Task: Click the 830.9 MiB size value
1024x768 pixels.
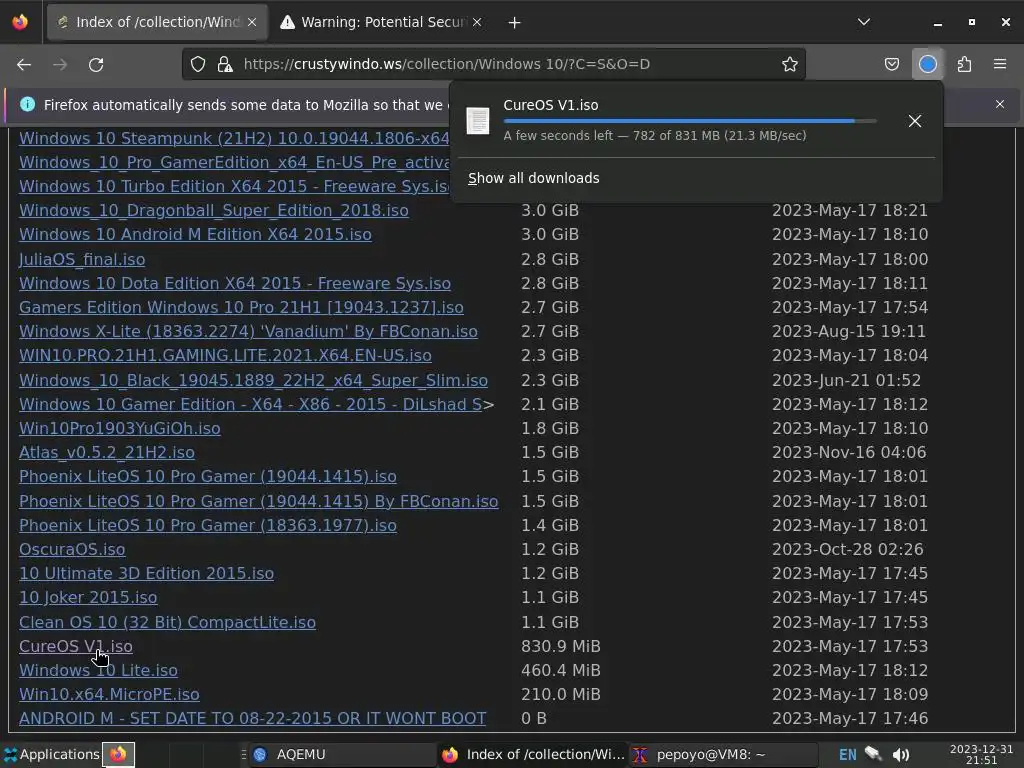Action: pos(560,646)
